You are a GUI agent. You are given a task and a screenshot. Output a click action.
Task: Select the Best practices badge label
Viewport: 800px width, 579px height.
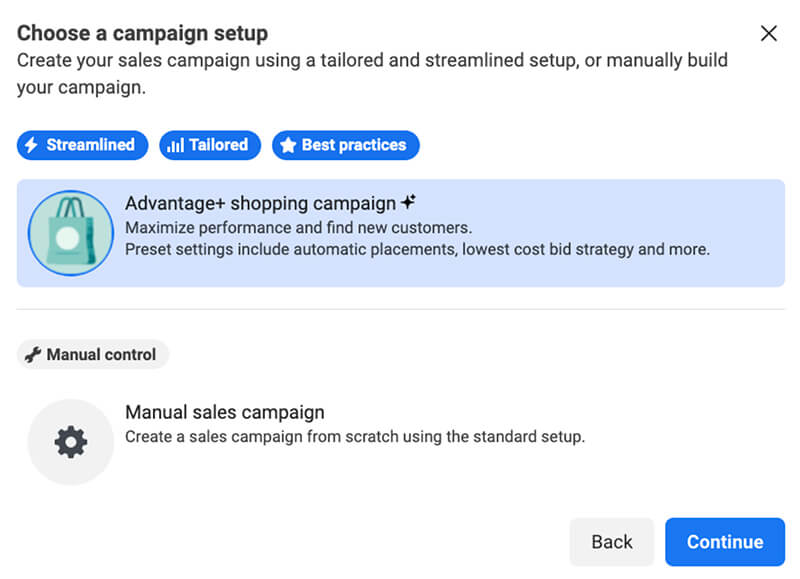354,145
